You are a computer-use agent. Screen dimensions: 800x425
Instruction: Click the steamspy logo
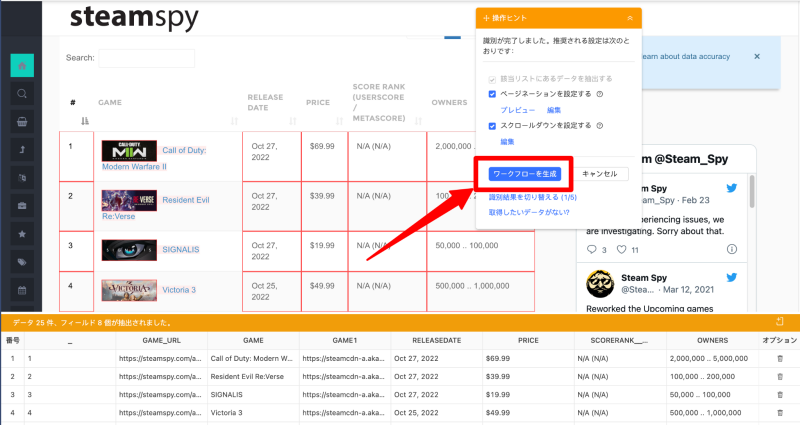click(x=134, y=18)
